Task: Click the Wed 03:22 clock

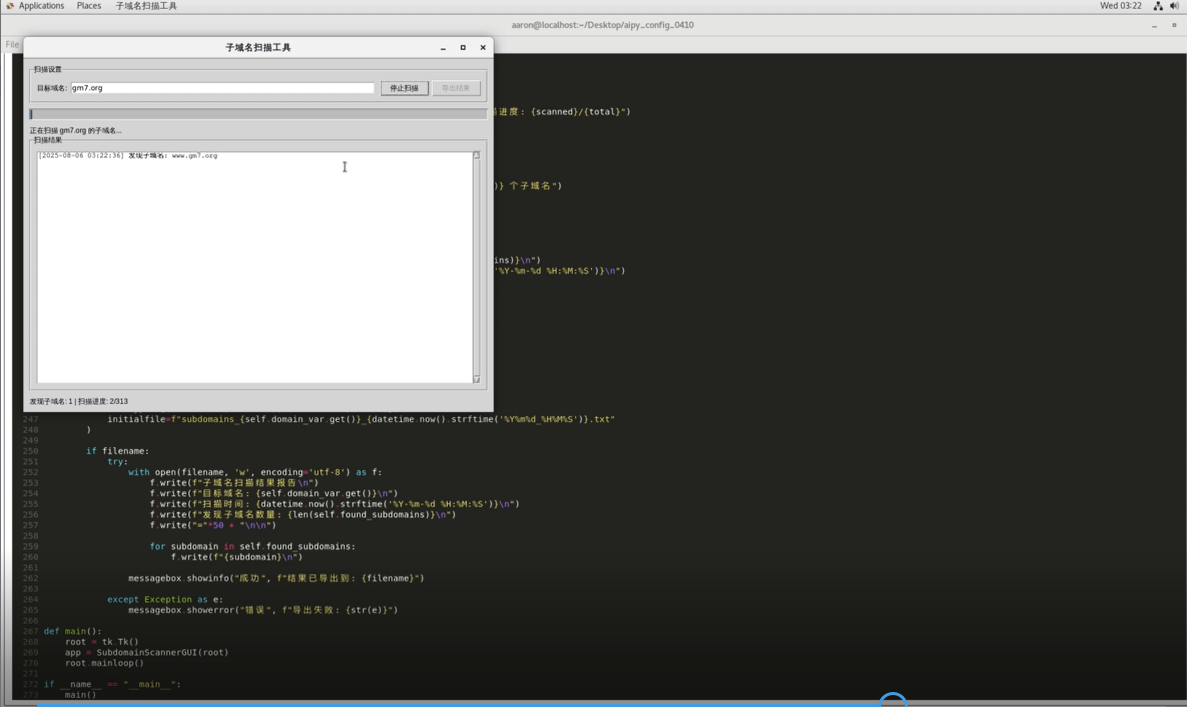Action: coord(1120,6)
